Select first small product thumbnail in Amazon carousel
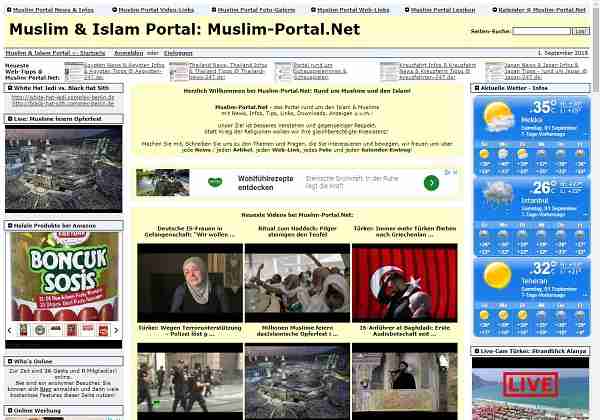Image resolution: width=600 pixels, height=420 pixels. coord(24,330)
